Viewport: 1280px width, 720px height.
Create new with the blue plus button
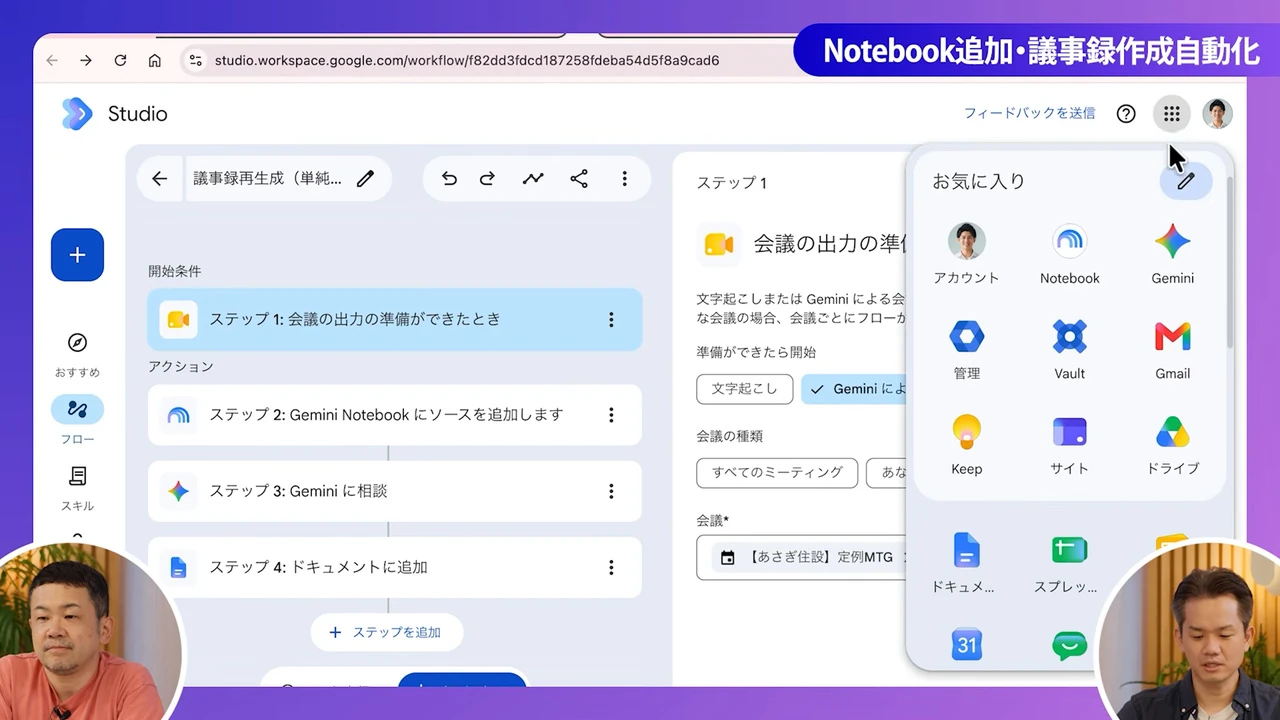77,255
